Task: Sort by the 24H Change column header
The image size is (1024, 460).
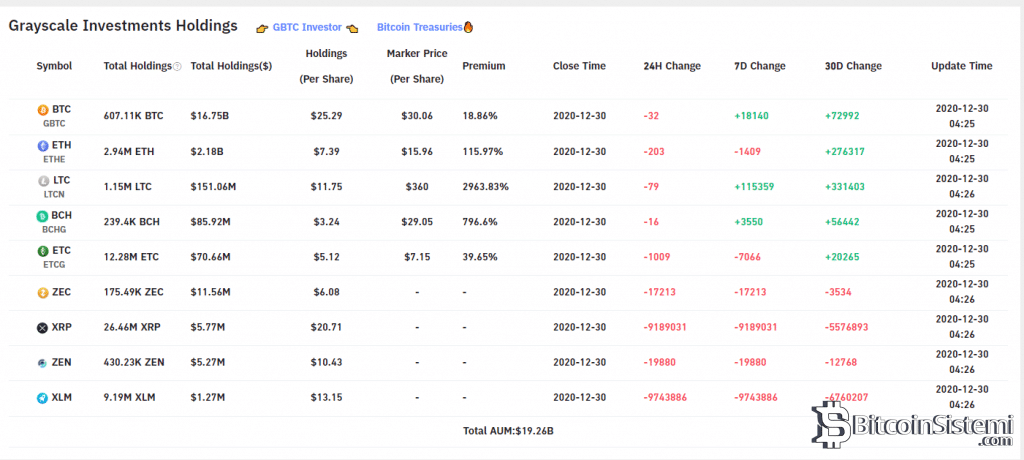Action: click(672, 66)
